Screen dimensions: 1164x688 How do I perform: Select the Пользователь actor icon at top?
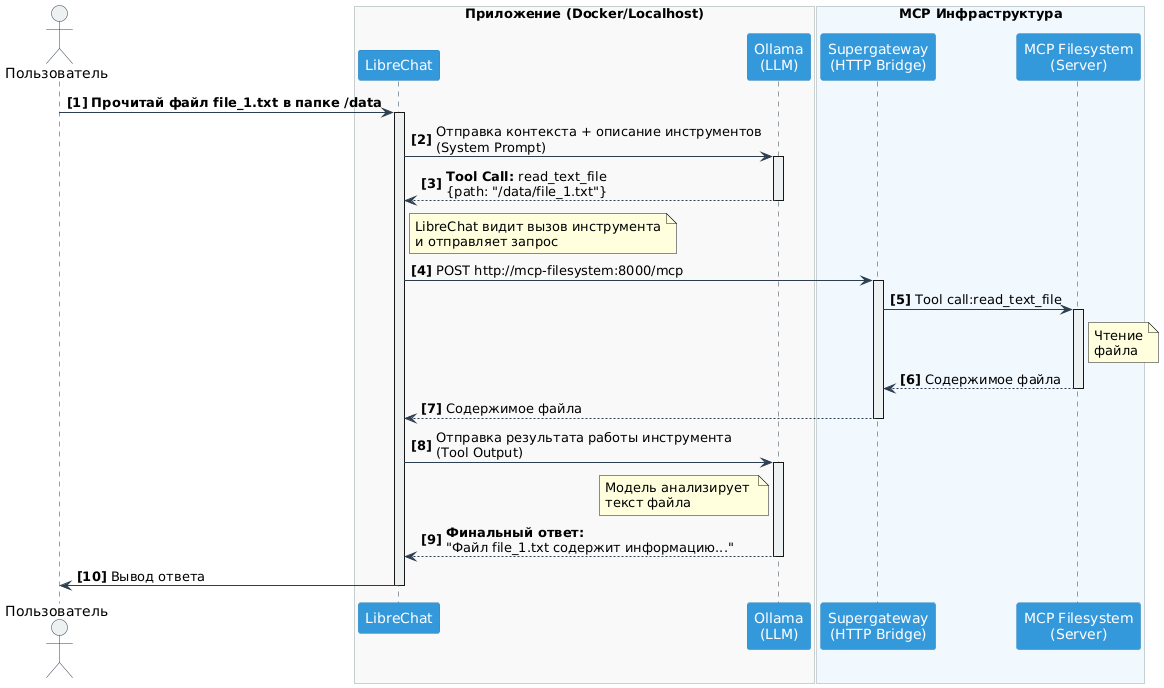(x=58, y=35)
